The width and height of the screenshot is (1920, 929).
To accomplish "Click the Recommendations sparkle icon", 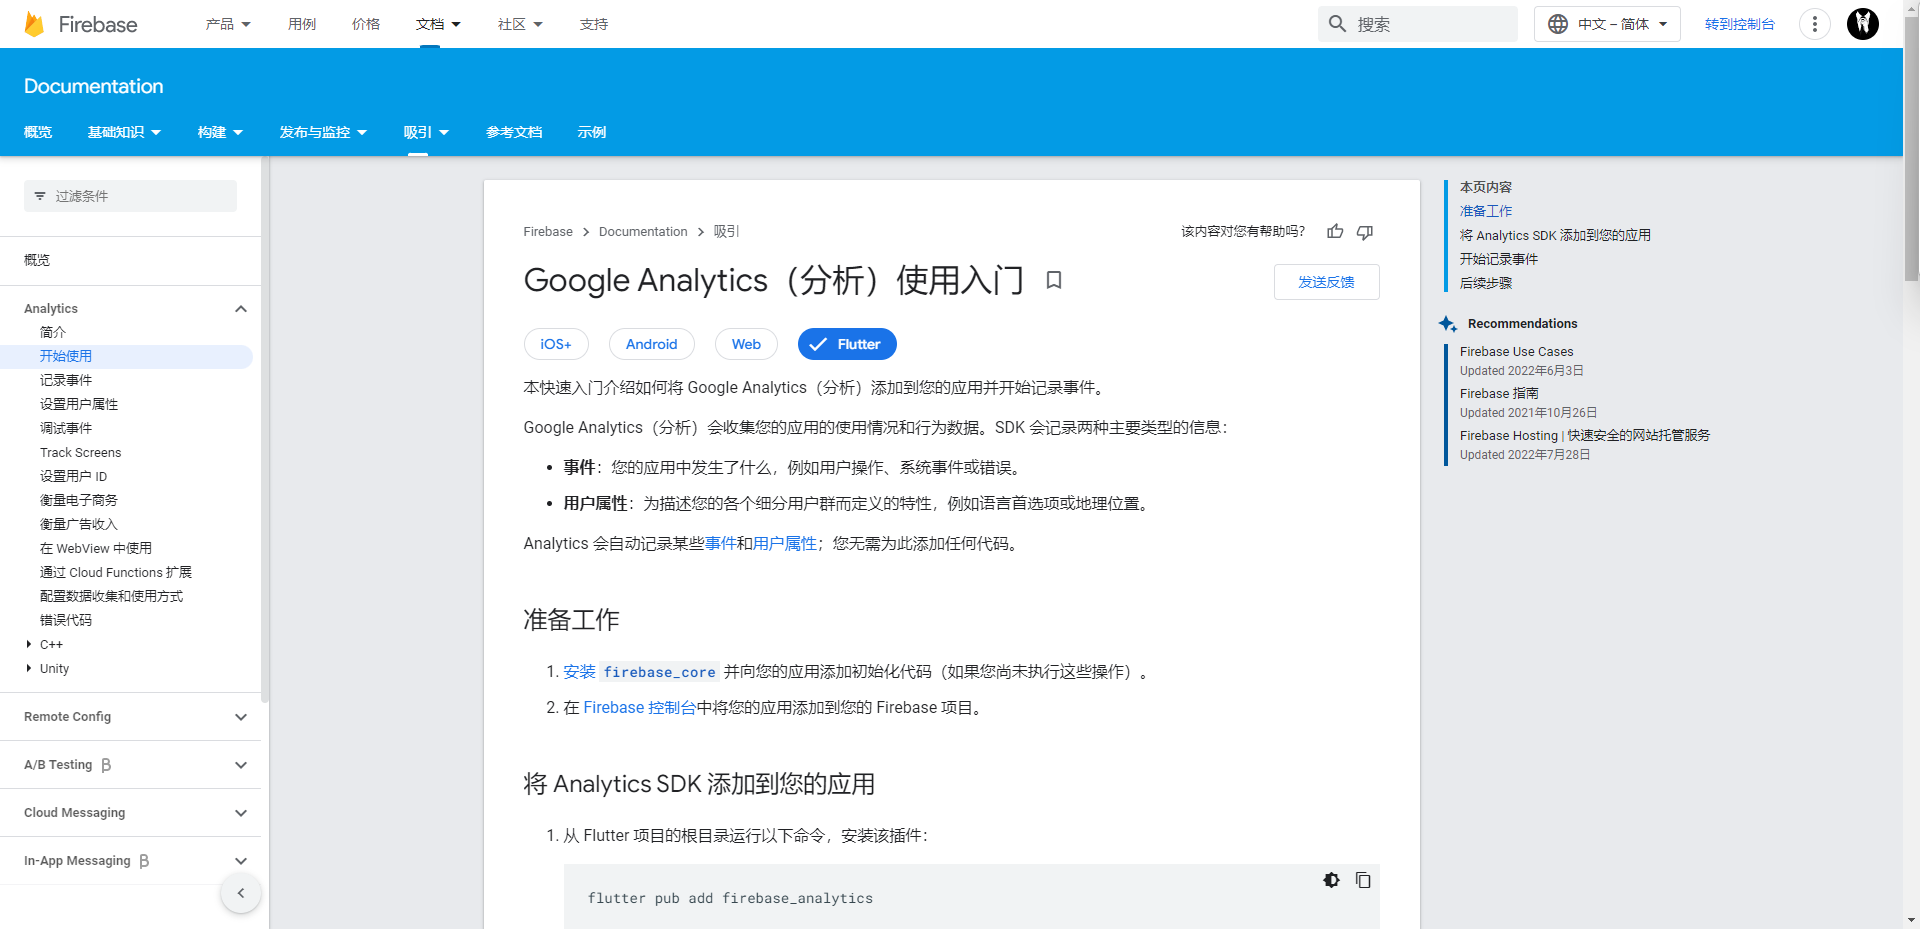I will 1447,324.
